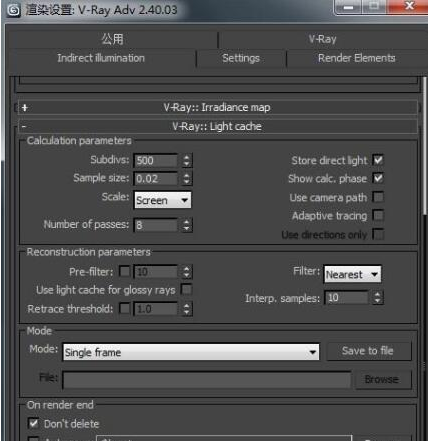The image size is (428, 441).
Task: Click the render setup window app icon
Action: [x=14, y=10]
